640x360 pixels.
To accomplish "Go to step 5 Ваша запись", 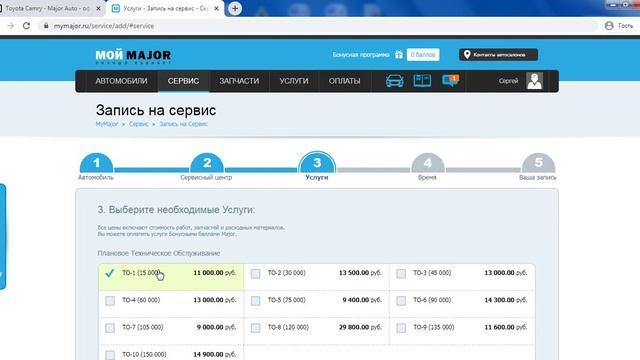I will tap(538, 163).
